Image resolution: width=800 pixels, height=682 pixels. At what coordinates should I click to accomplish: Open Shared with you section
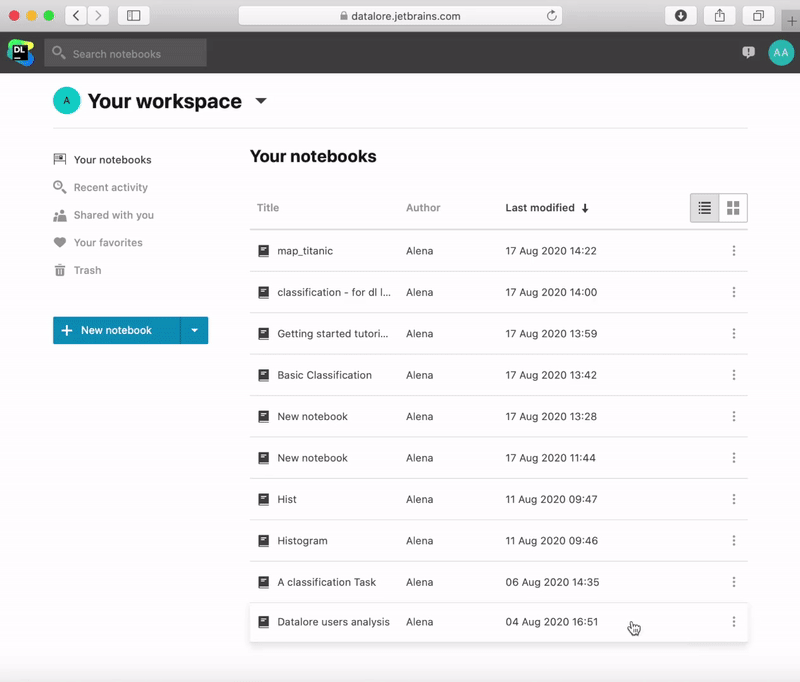pos(114,215)
